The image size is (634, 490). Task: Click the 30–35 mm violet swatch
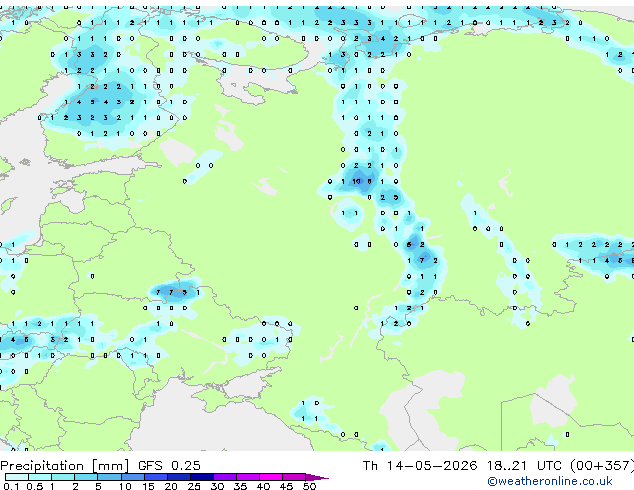pyautogui.click(x=225, y=477)
